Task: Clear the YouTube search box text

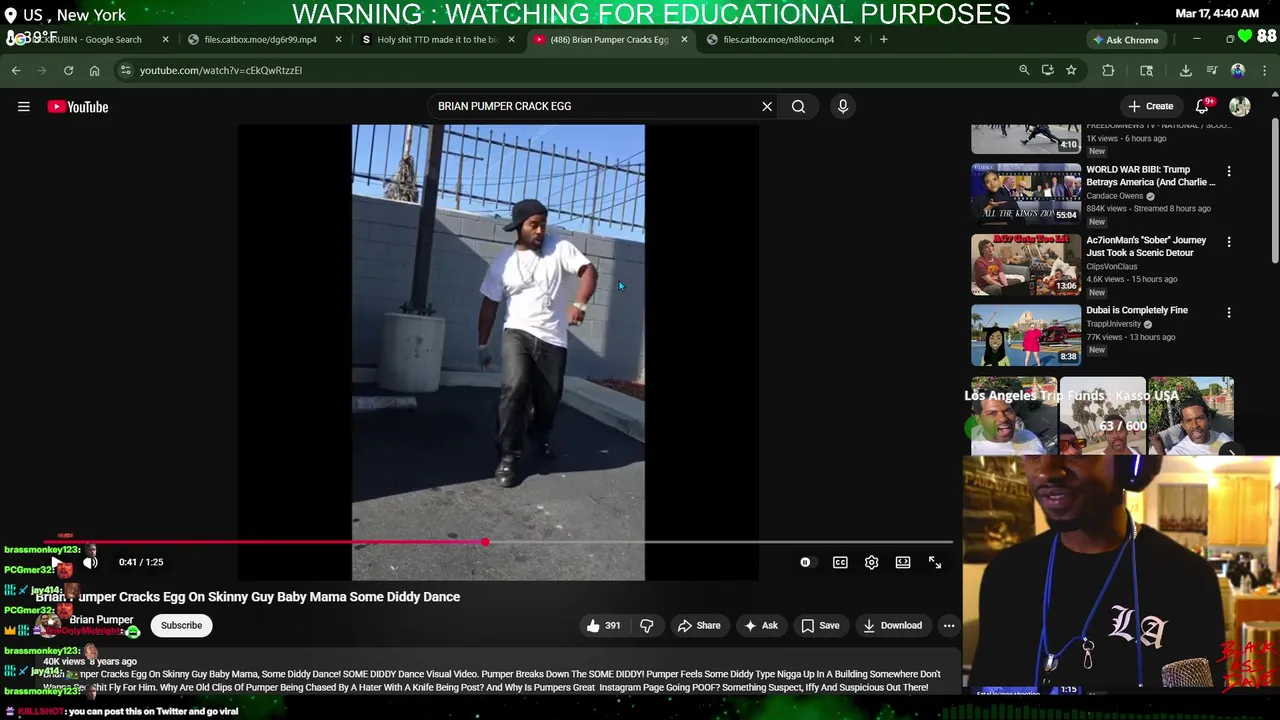Action: [767, 106]
